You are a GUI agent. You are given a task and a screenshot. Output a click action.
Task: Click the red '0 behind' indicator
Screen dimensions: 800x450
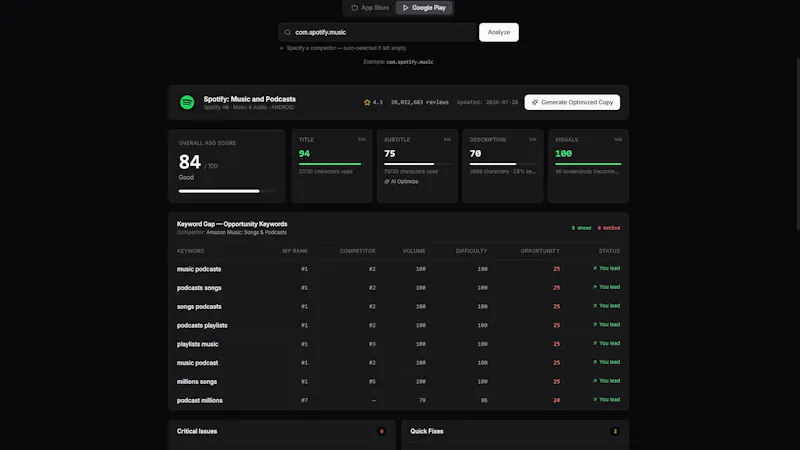coord(609,228)
